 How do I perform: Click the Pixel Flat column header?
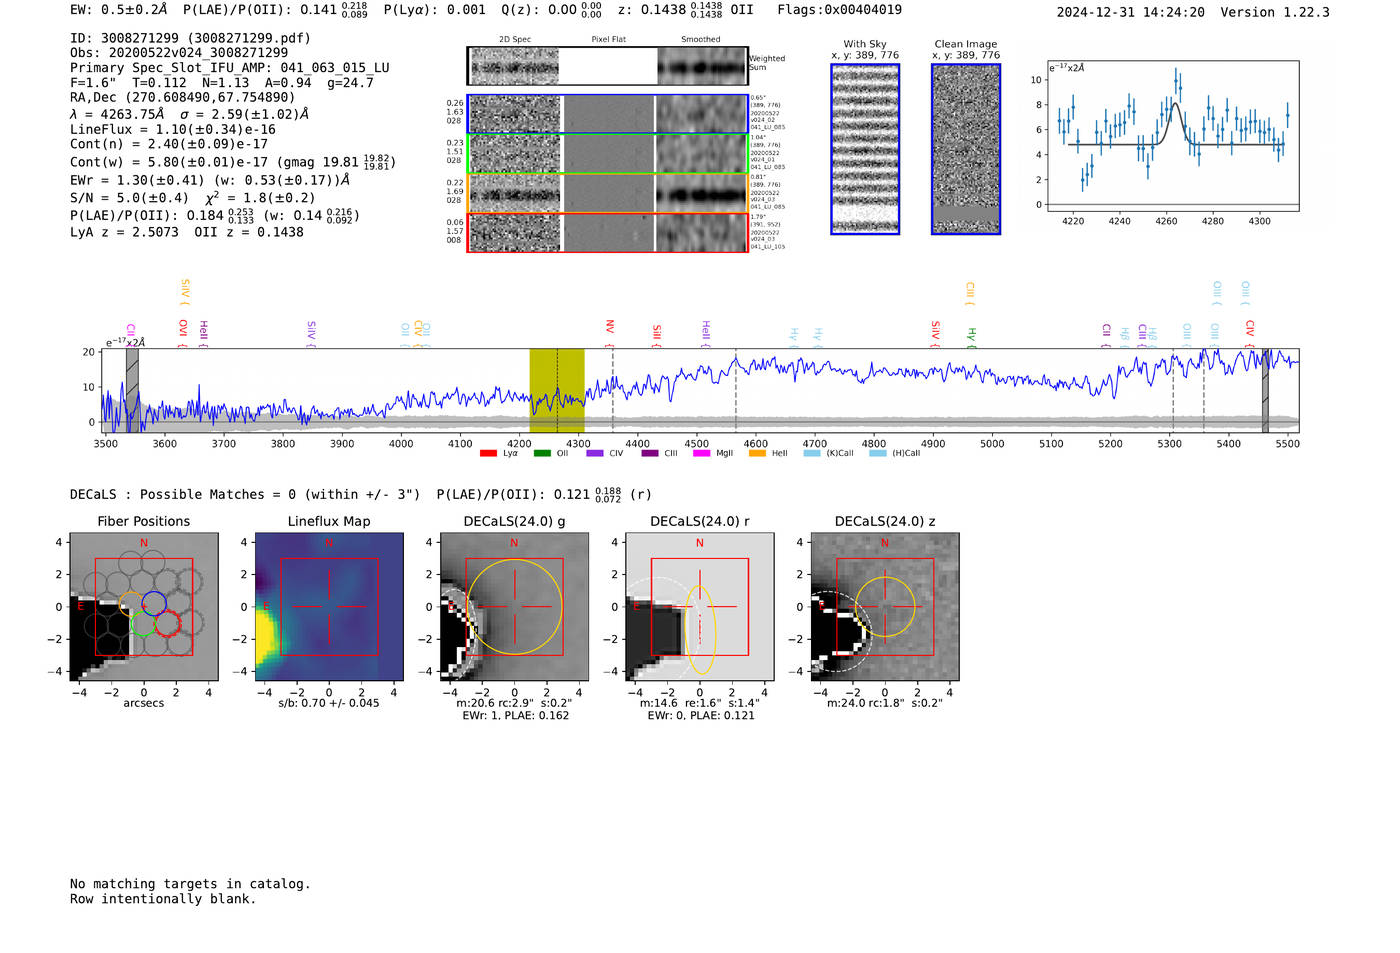point(608,39)
